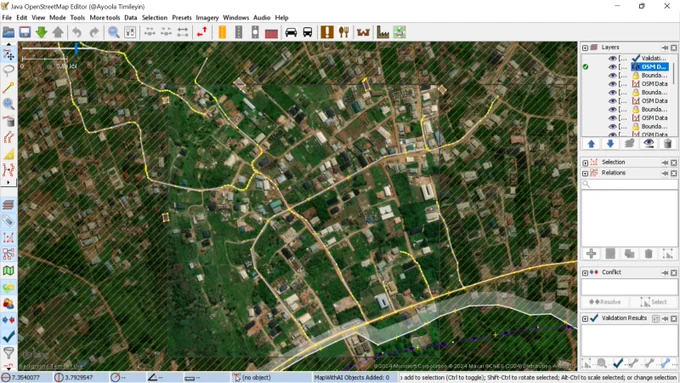Collapse the Layers panel arrow
Viewport: 680px width, 383px height.
585,48
